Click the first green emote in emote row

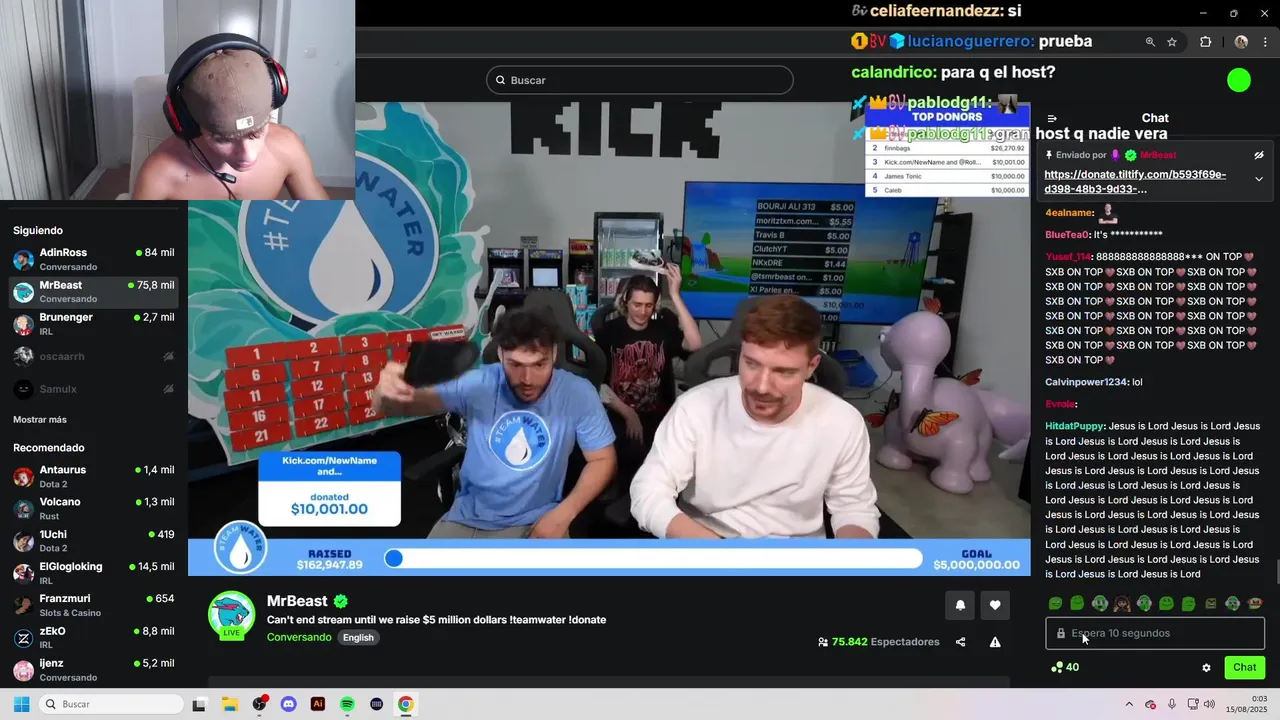click(x=1055, y=603)
